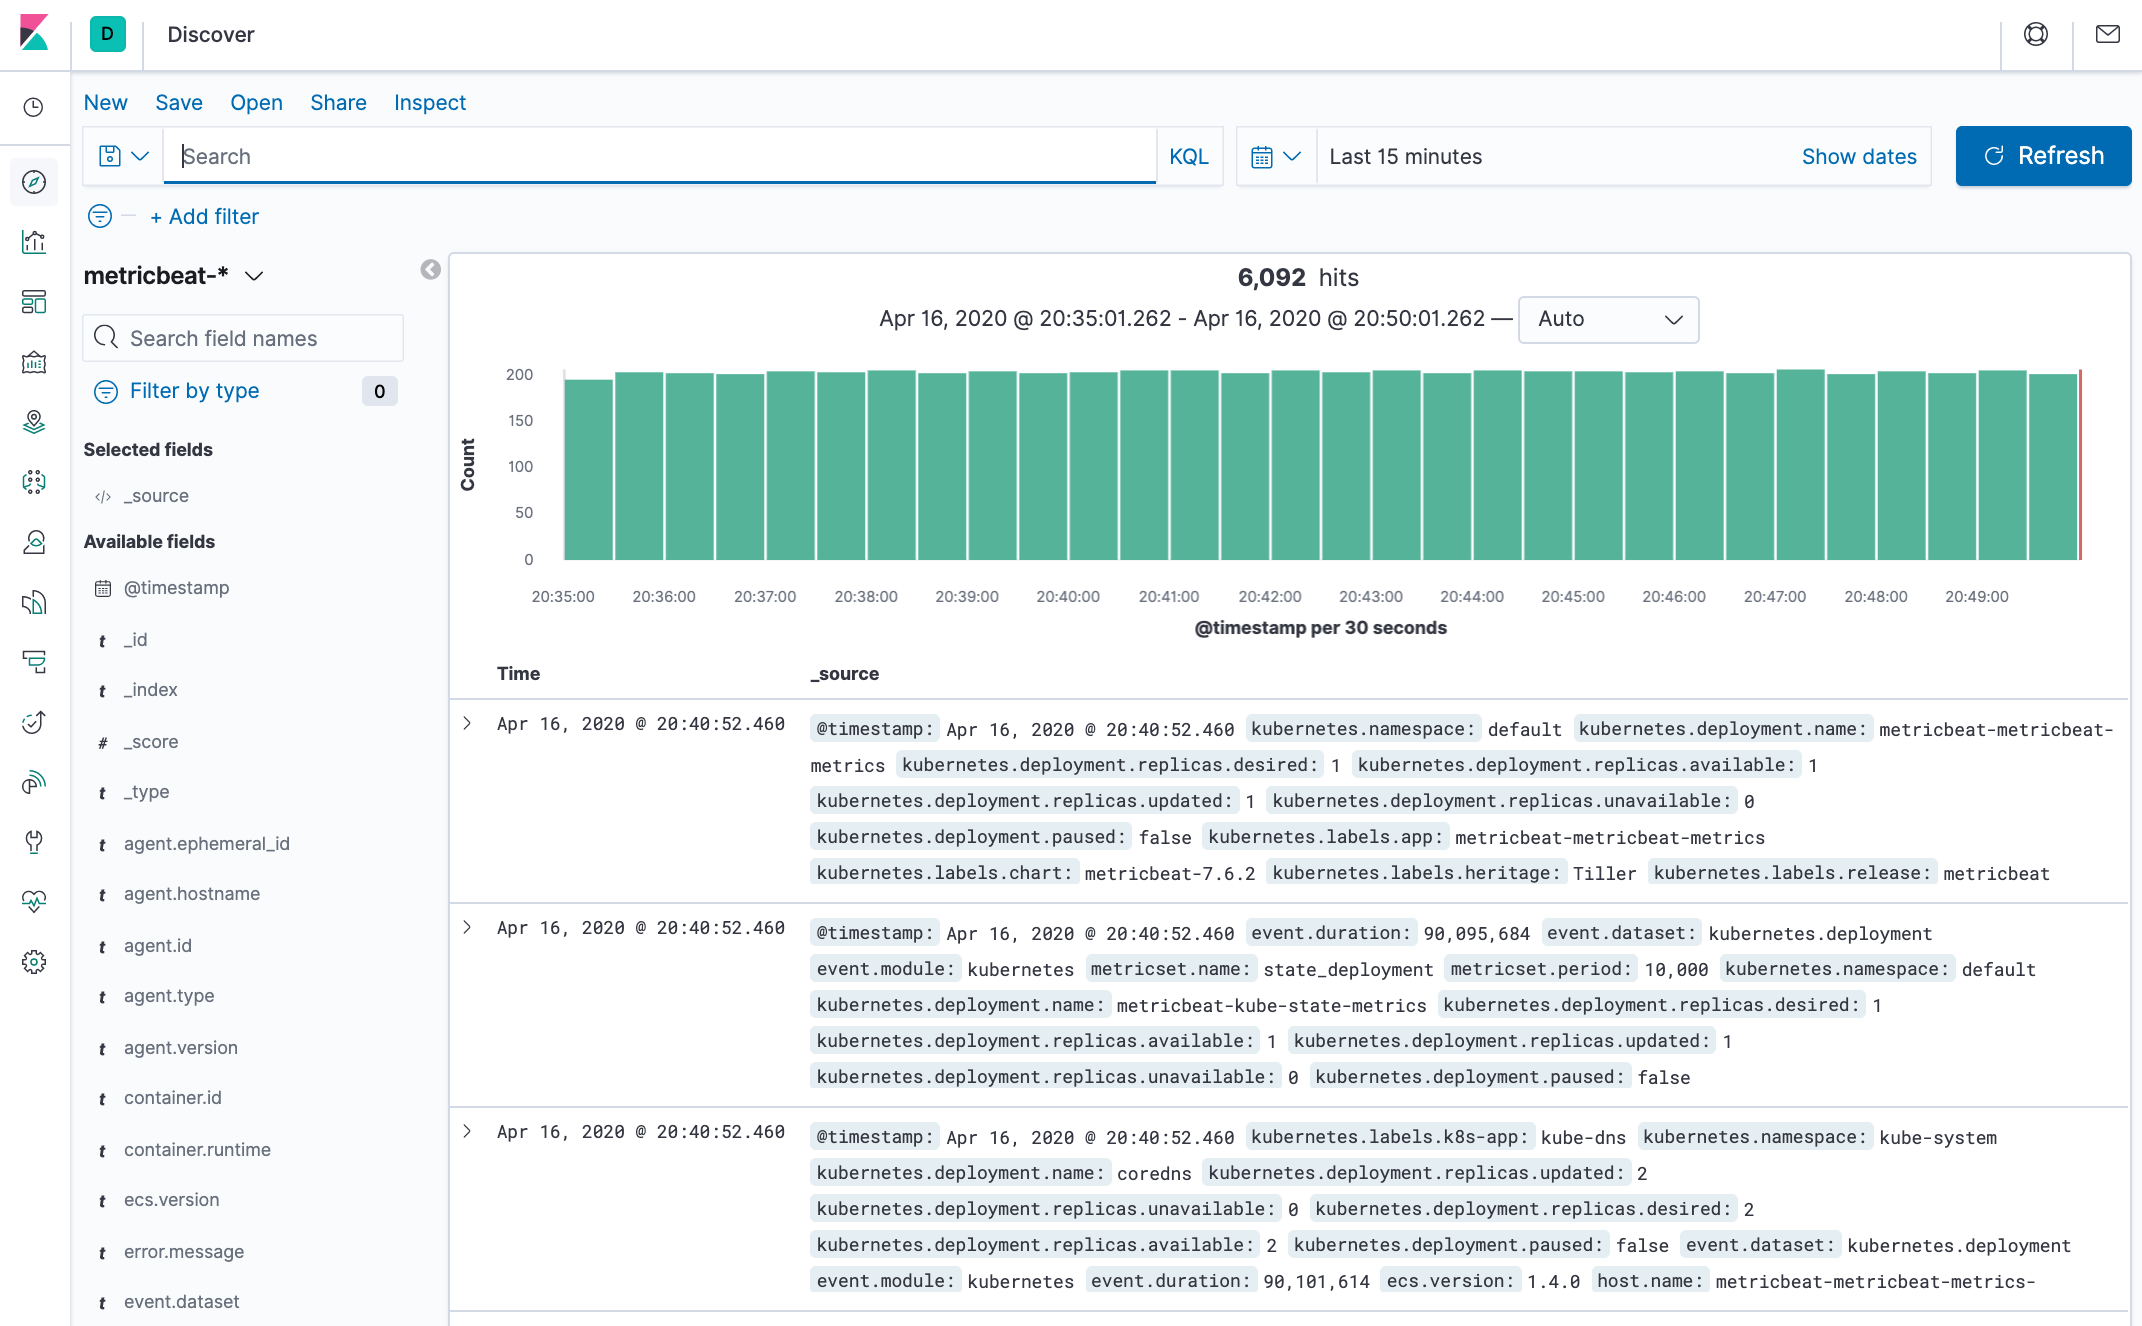Open Maps icon in sidebar
Screen dimensions: 2142x1326
point(34,422)
